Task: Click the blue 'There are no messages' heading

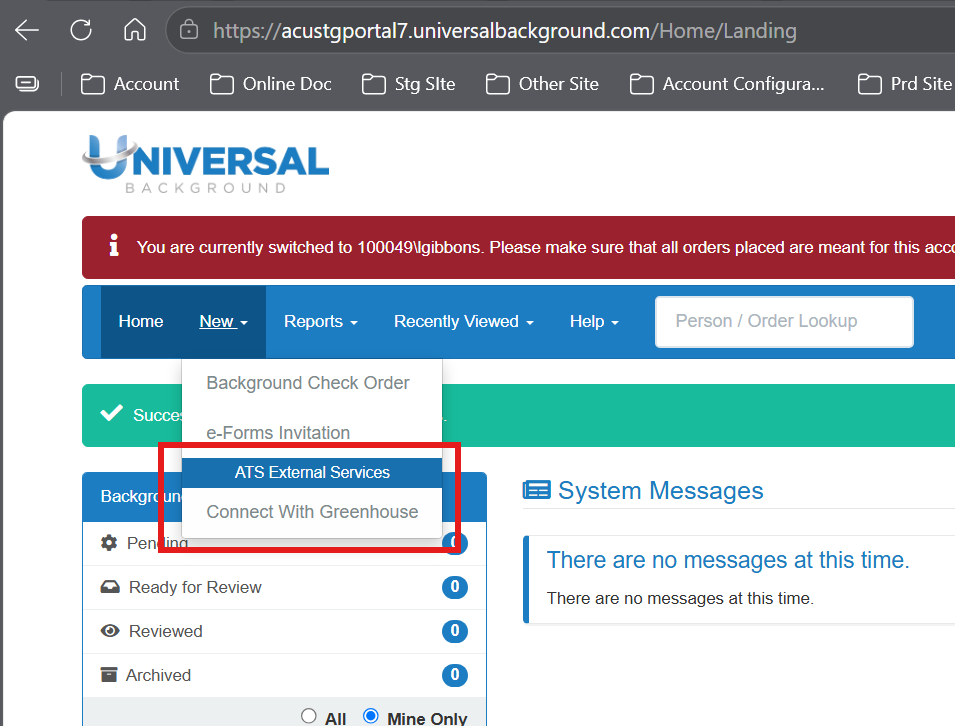Action: [728, 560]
